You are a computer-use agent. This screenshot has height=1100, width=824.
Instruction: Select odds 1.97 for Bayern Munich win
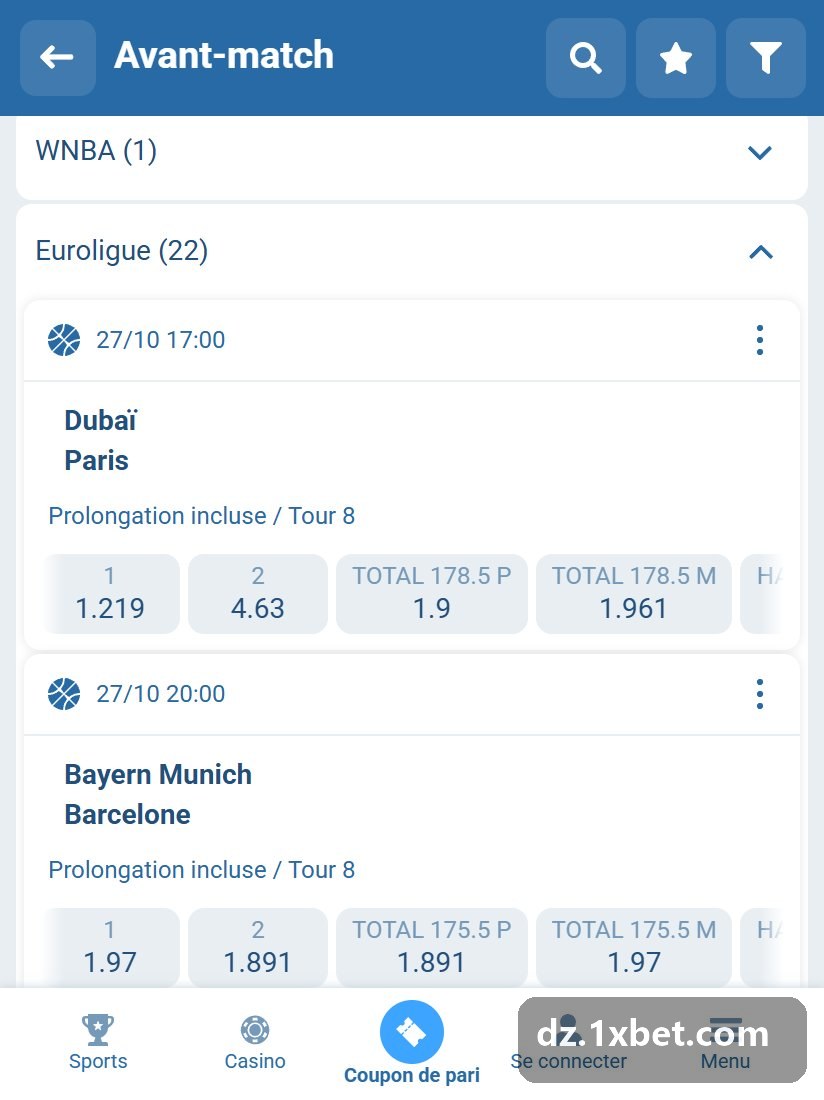pos(110,947)
